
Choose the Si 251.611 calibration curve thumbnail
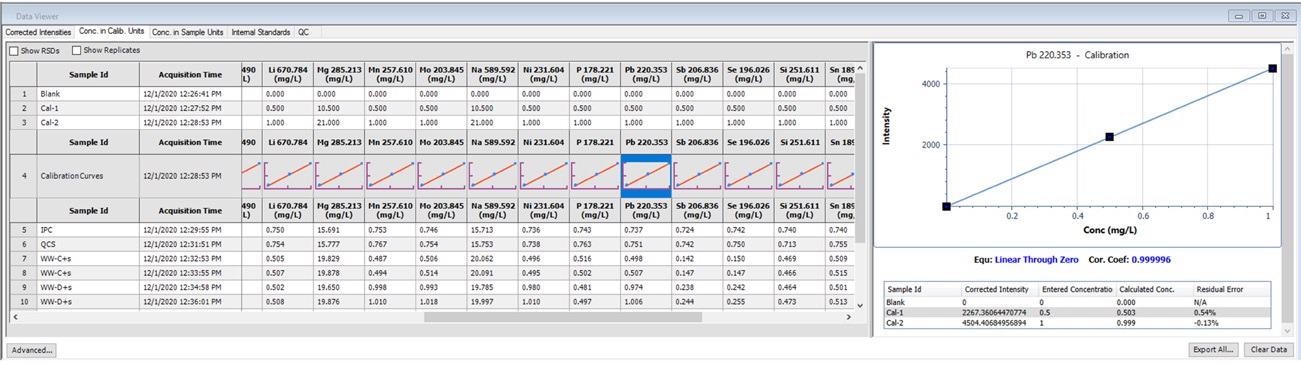click(x=800, y=175)
